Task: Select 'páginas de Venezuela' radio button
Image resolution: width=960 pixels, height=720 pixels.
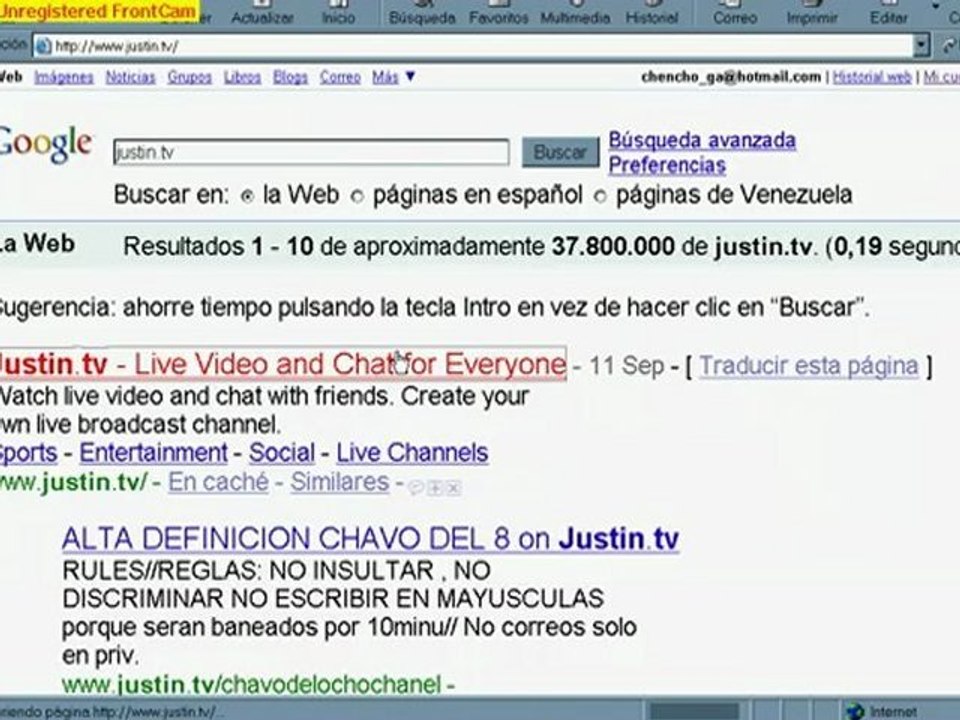Action: point(601,197)
